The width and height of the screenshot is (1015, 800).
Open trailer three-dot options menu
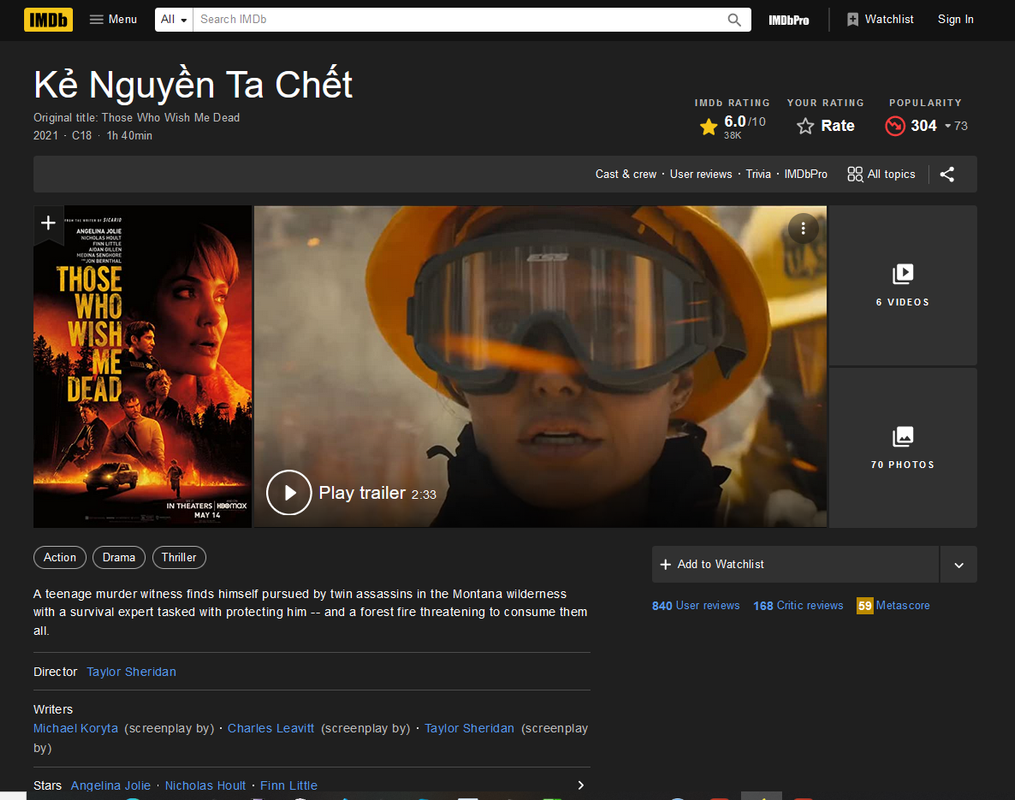click(x=803, y=228)
